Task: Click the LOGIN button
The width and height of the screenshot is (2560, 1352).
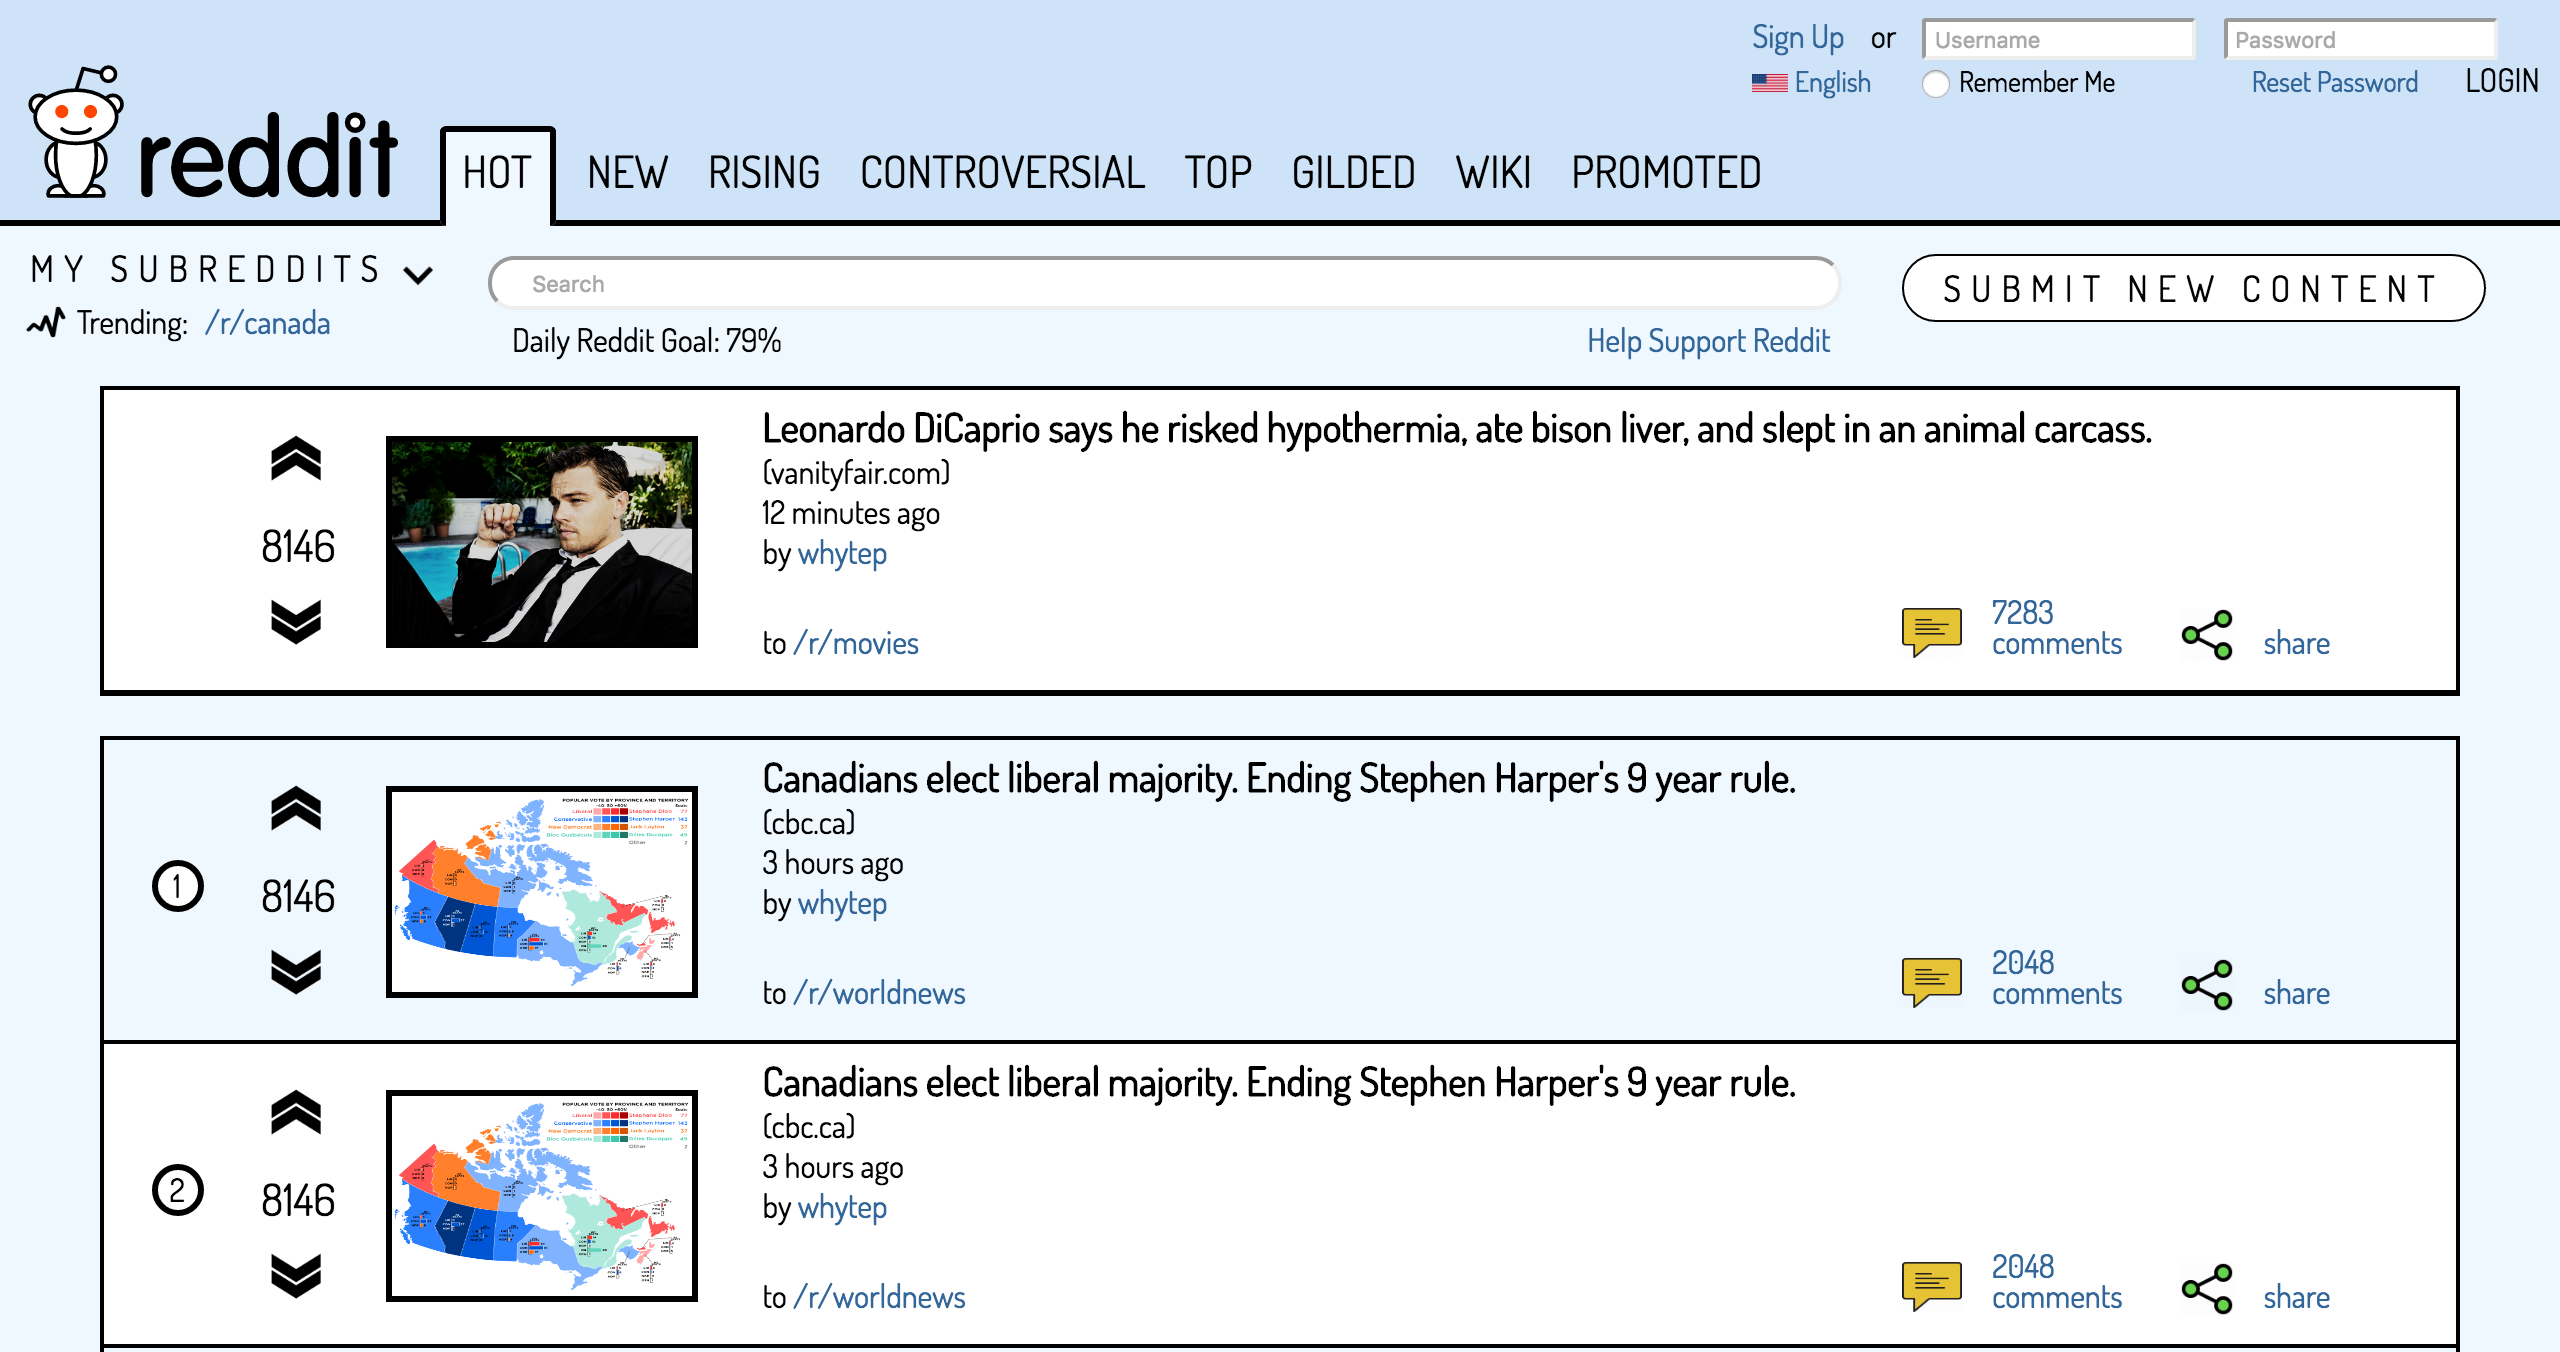Action: pos(2501,81)
